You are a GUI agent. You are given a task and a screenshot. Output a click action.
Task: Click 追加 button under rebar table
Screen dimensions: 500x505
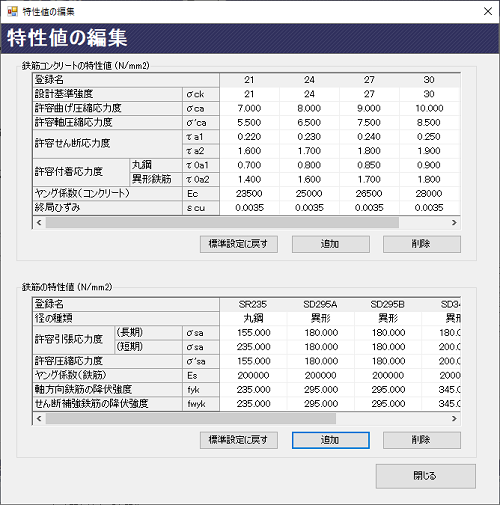tap(331, 440)
